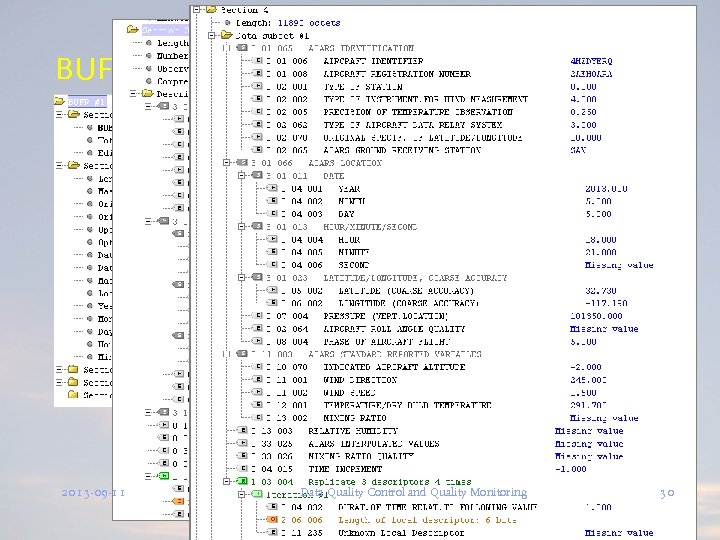
Task: Collapse the ACARS LOCATION node
Action: click(226, 163)
